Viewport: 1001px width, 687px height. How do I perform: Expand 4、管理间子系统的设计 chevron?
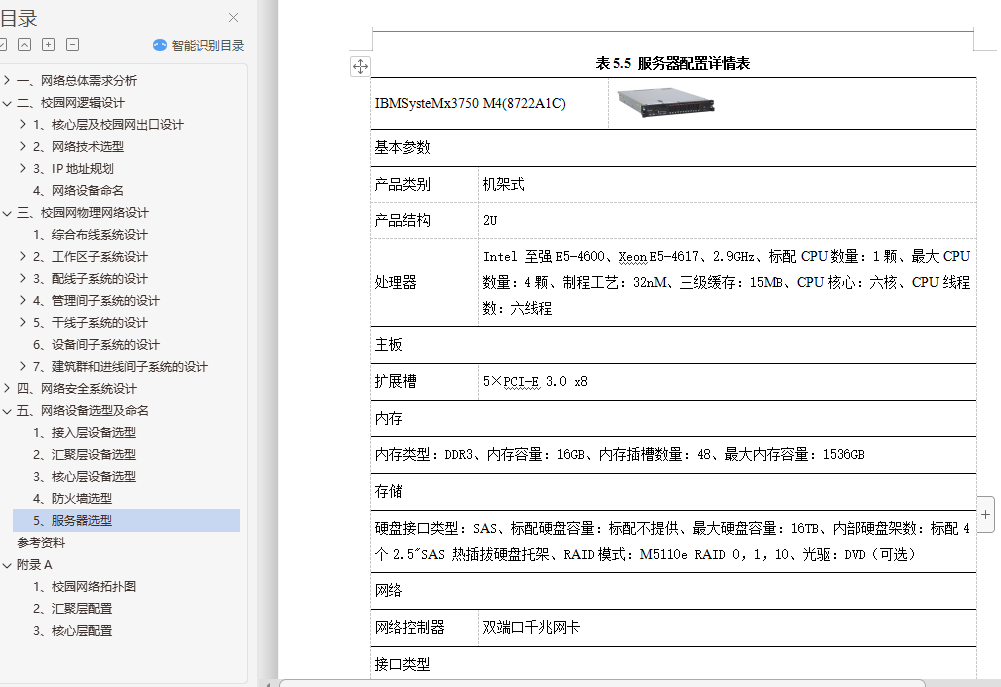click(23, 301)
